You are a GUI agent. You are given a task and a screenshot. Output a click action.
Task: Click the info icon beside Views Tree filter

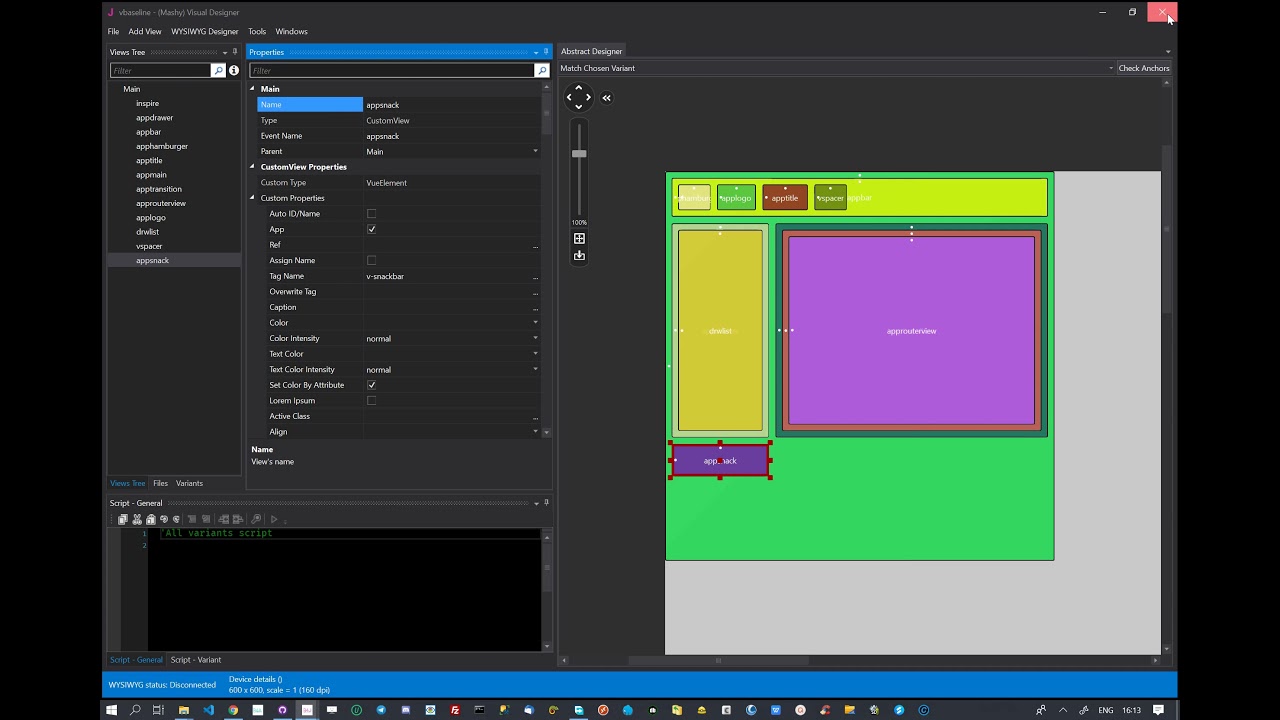coord(234,71)
